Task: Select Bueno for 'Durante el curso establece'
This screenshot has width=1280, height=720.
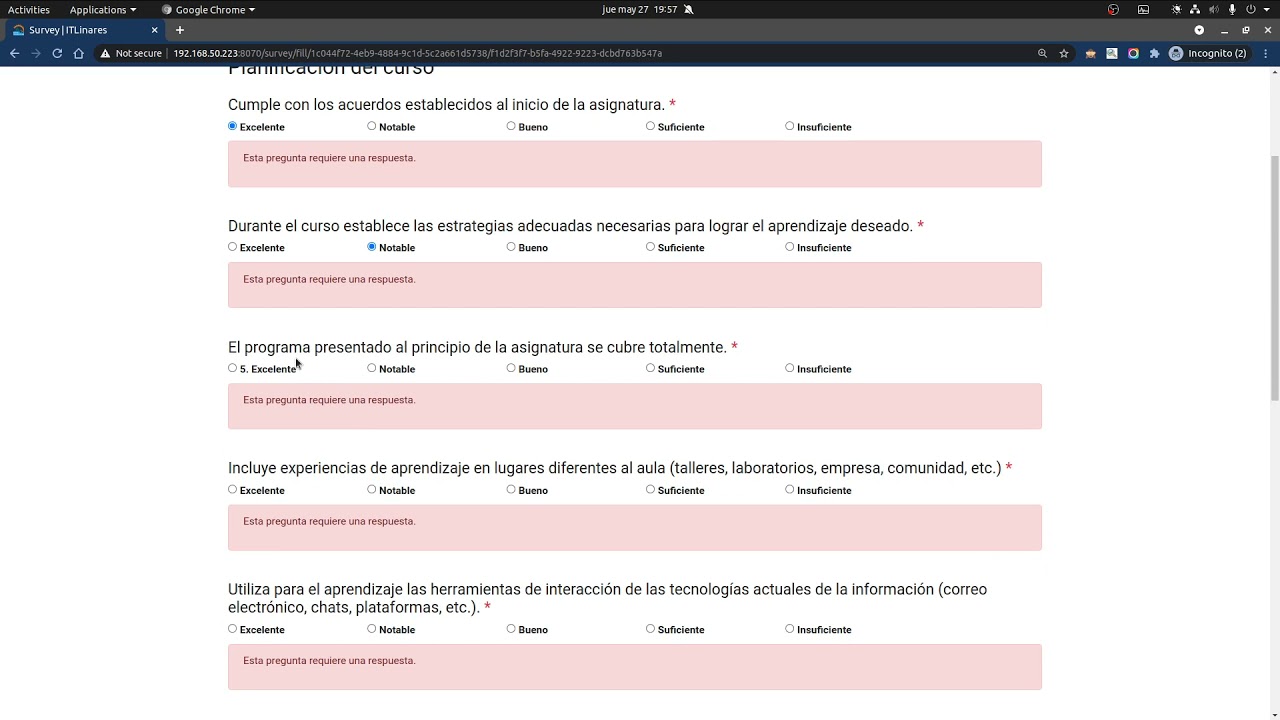Action: pyautogui.click(x=511, y=247)
